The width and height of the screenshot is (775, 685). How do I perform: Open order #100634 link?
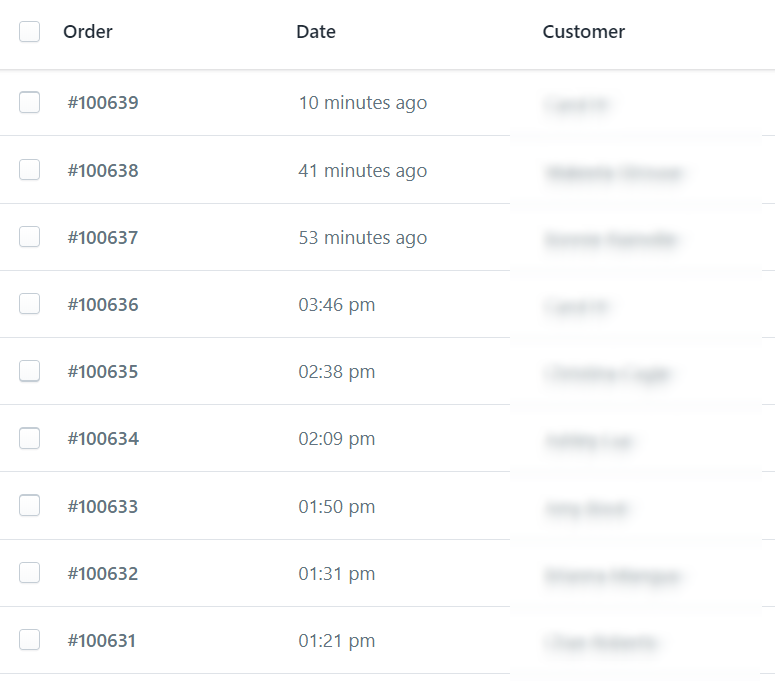click(103, 439)
